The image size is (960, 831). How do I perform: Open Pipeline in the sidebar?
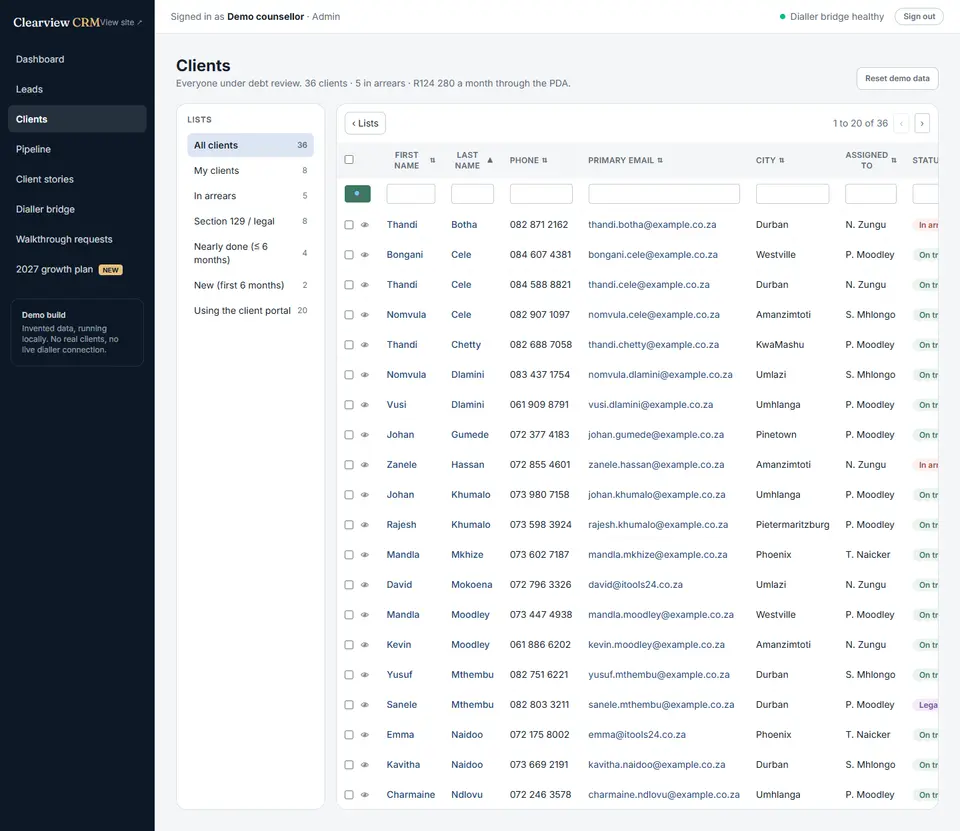coord(77,149)
